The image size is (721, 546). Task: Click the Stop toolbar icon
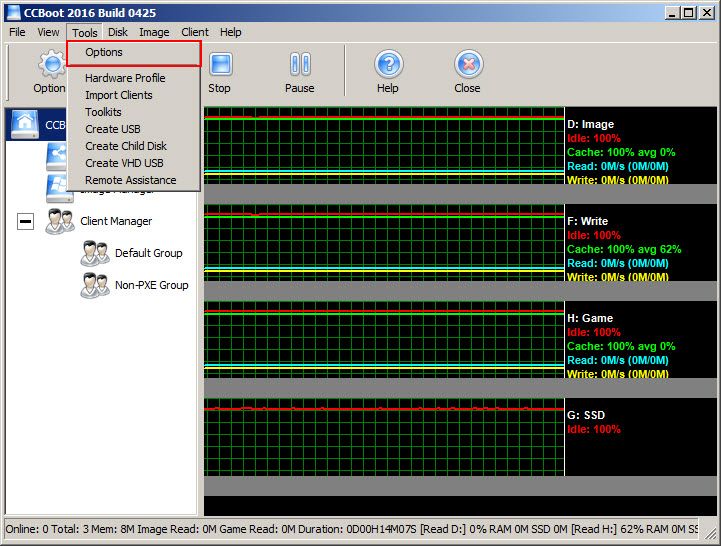click(x=221, y=64)
